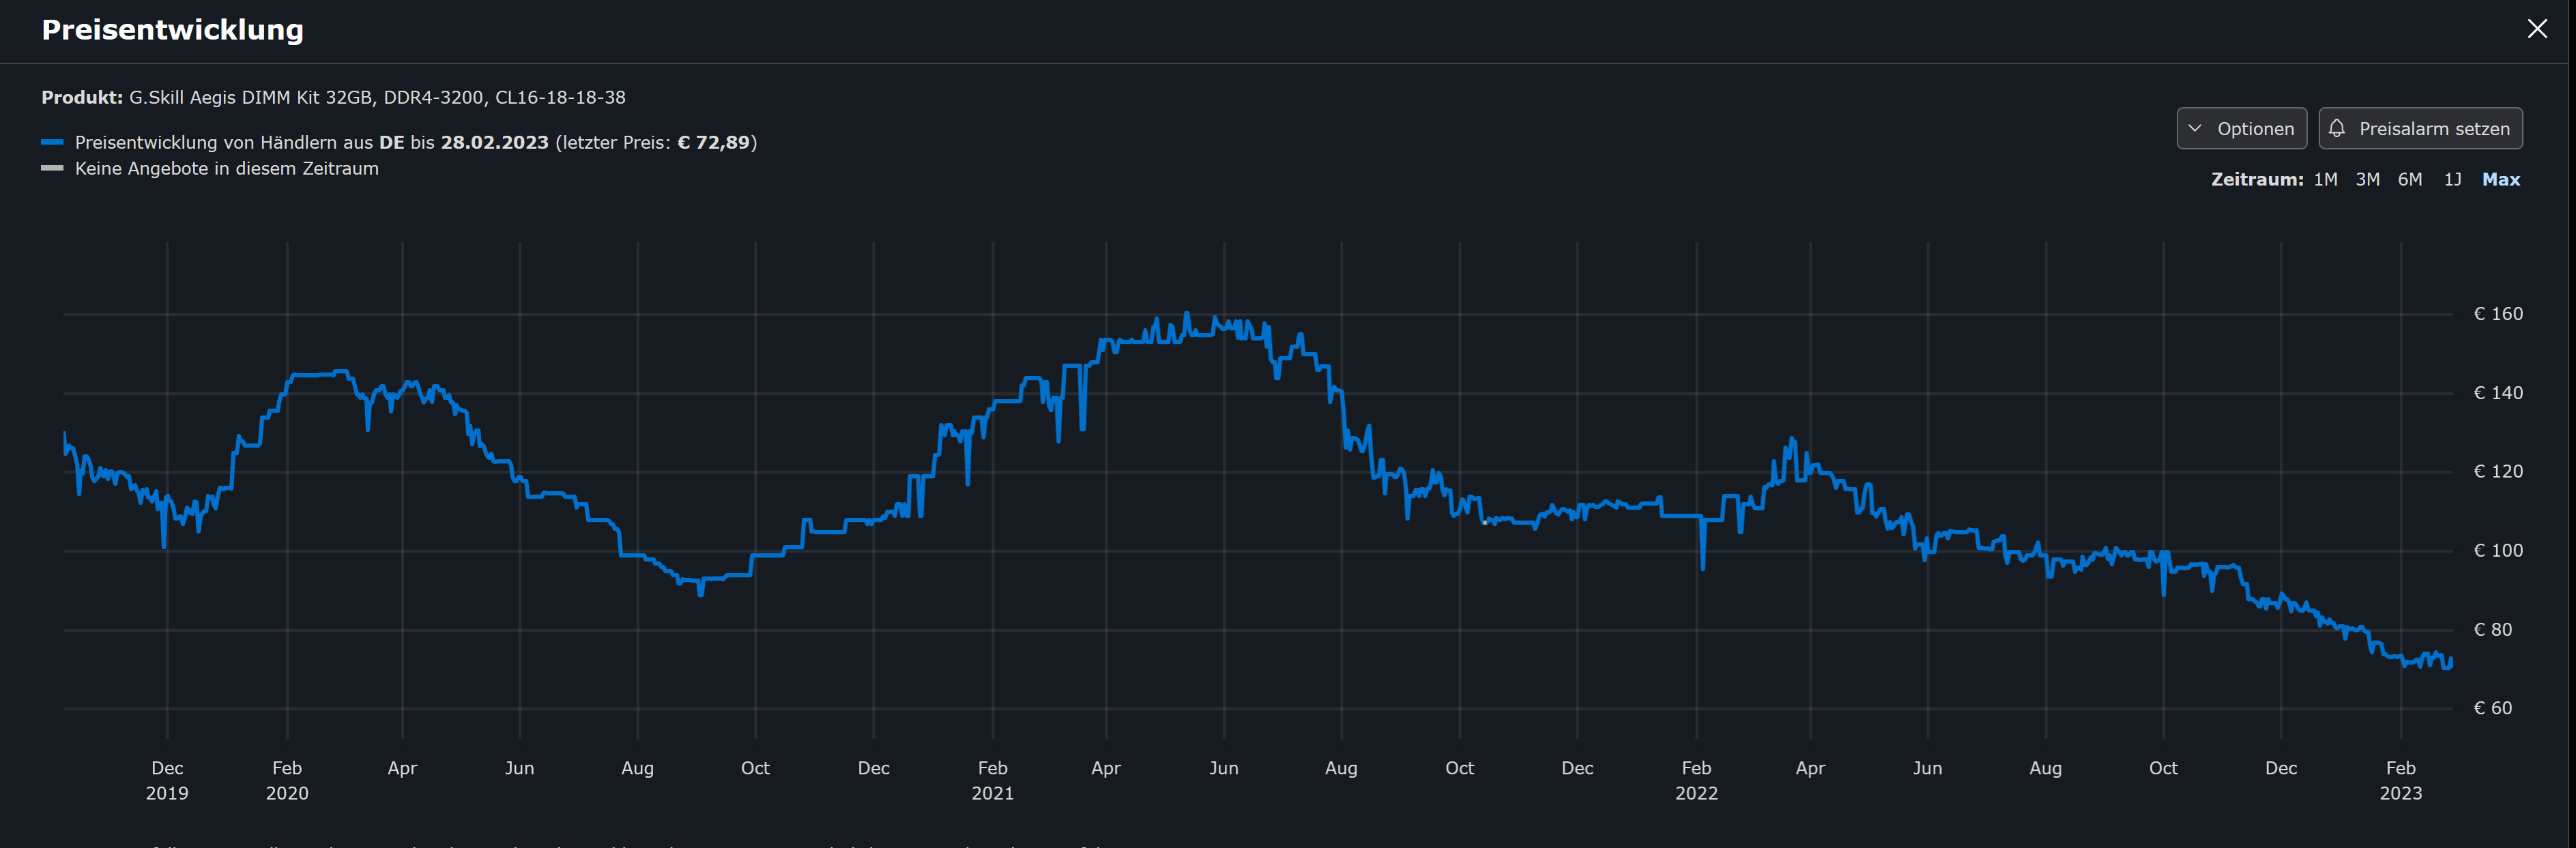Choose the 6M period option
Image resolution: width=2576 pixels, height=848 pixels.
[x=2410, y=180]
